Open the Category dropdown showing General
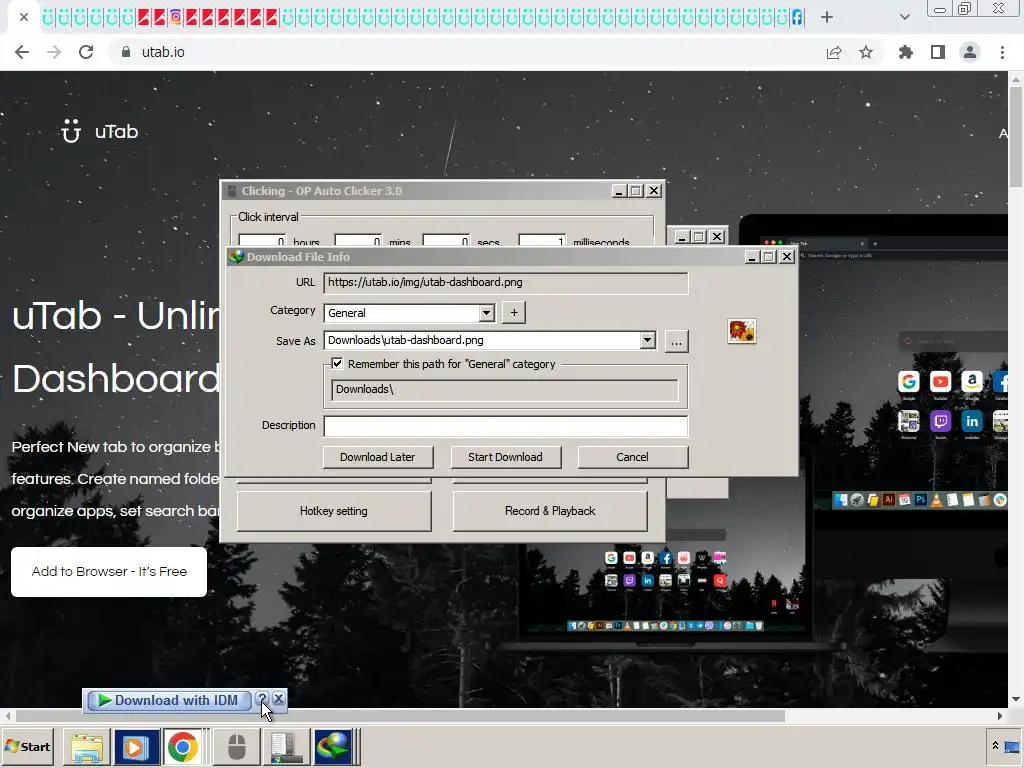Image resolution: width=1024 pixels, height=768 pixels. pyautogui.click(x=487, y=313)
